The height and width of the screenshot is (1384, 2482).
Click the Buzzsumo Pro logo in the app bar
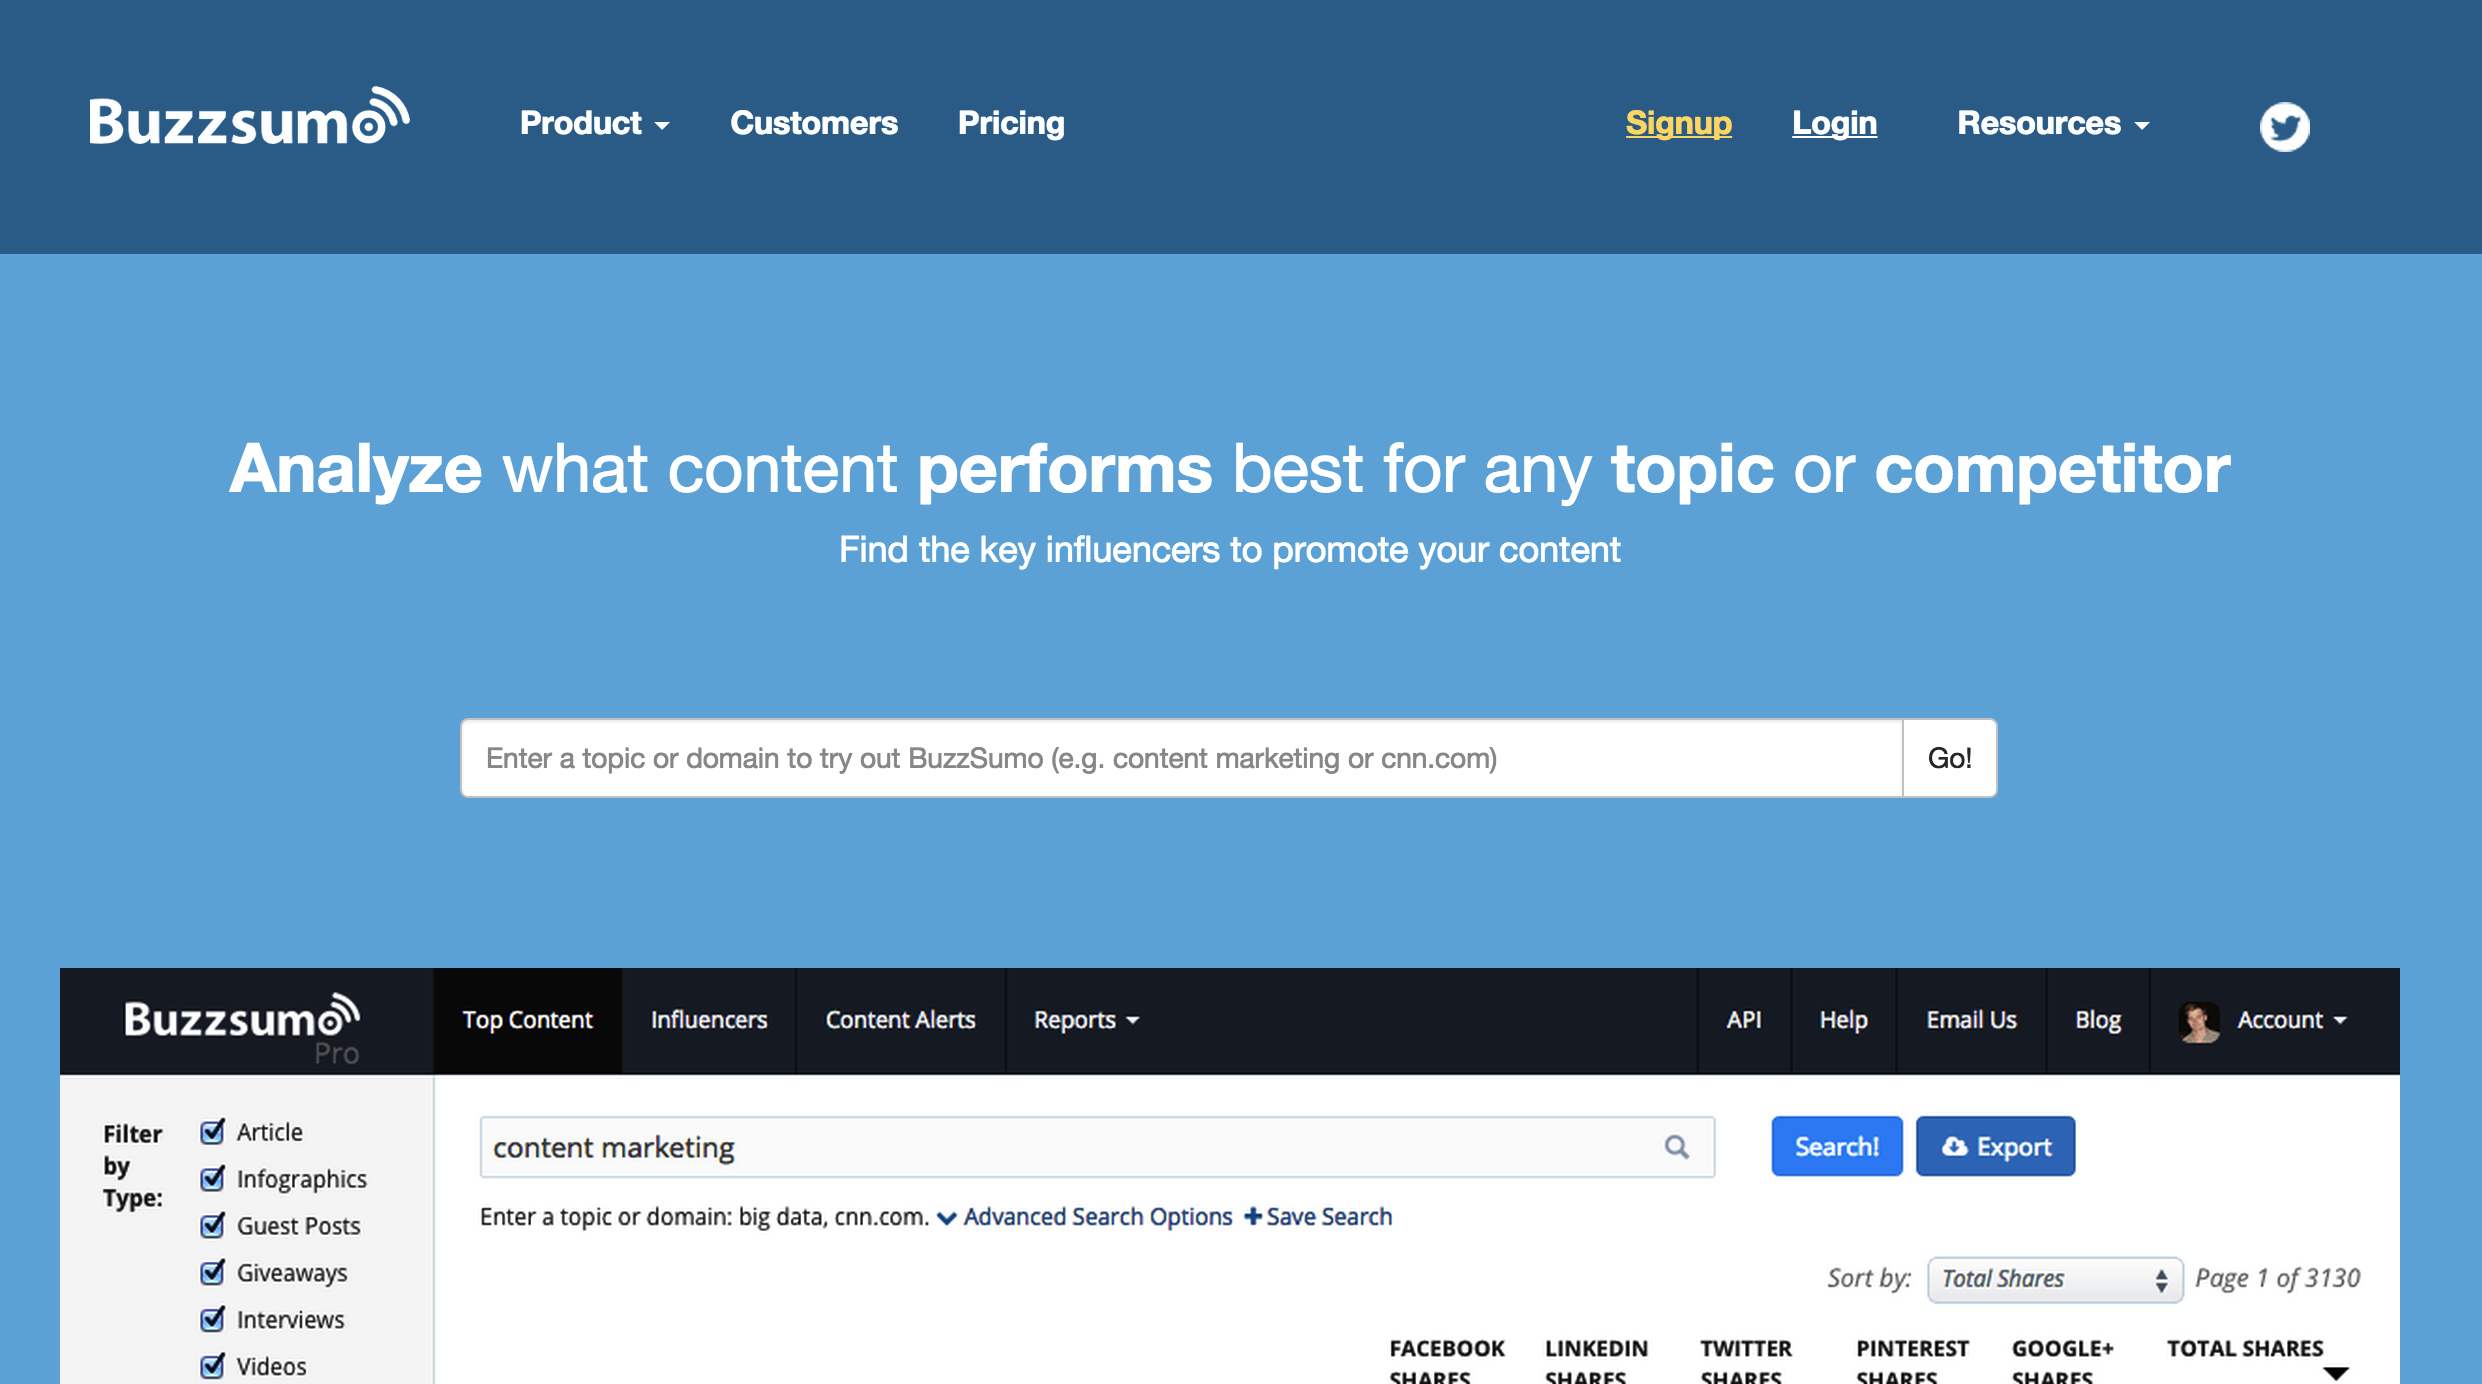point(240,1020)
